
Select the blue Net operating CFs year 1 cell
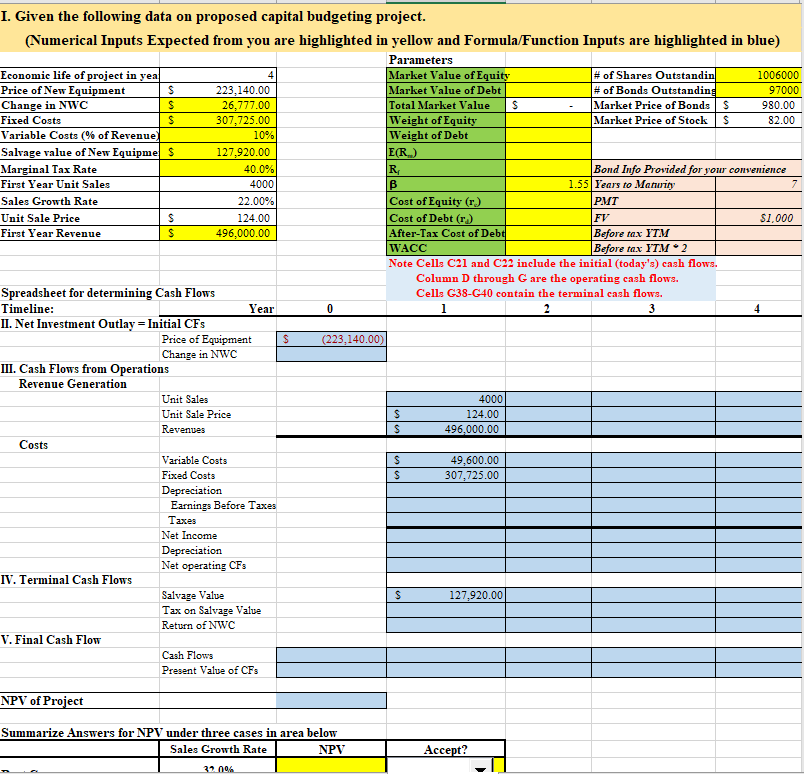coord(446,565)
